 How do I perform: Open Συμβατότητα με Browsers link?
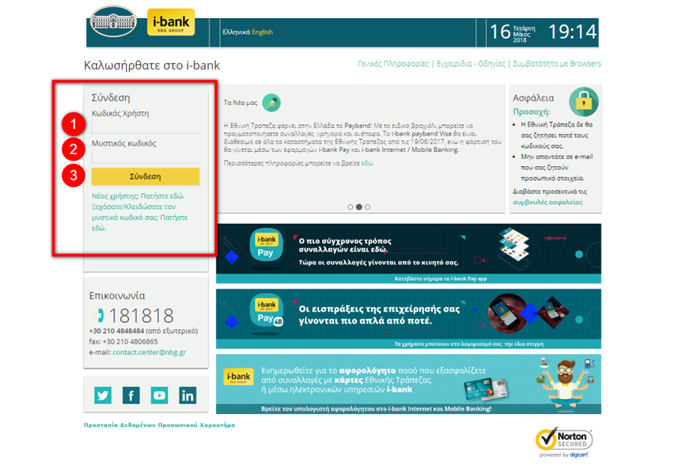(x=558, y=65)
